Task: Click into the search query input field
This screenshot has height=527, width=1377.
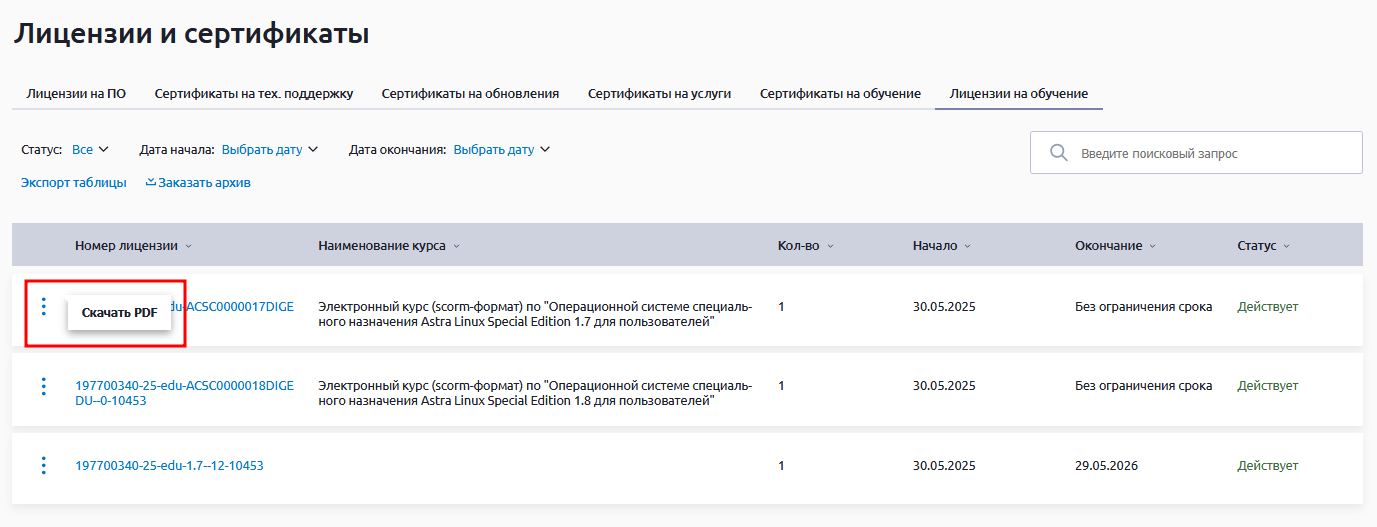Action: (x=1210, y=153)
